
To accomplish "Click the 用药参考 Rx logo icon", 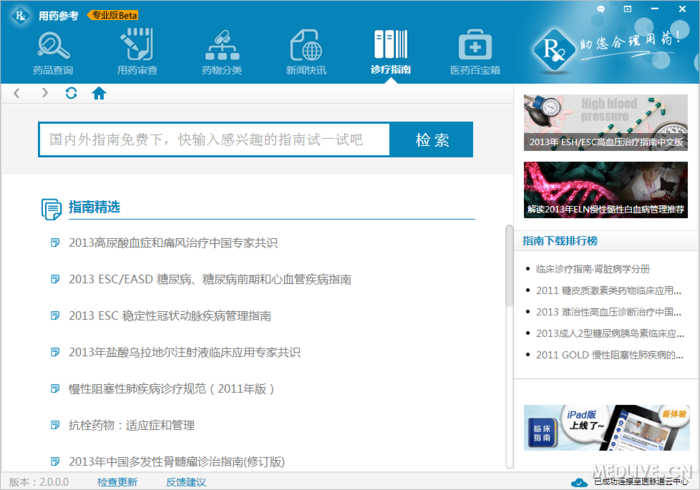I will coord(21,16).
